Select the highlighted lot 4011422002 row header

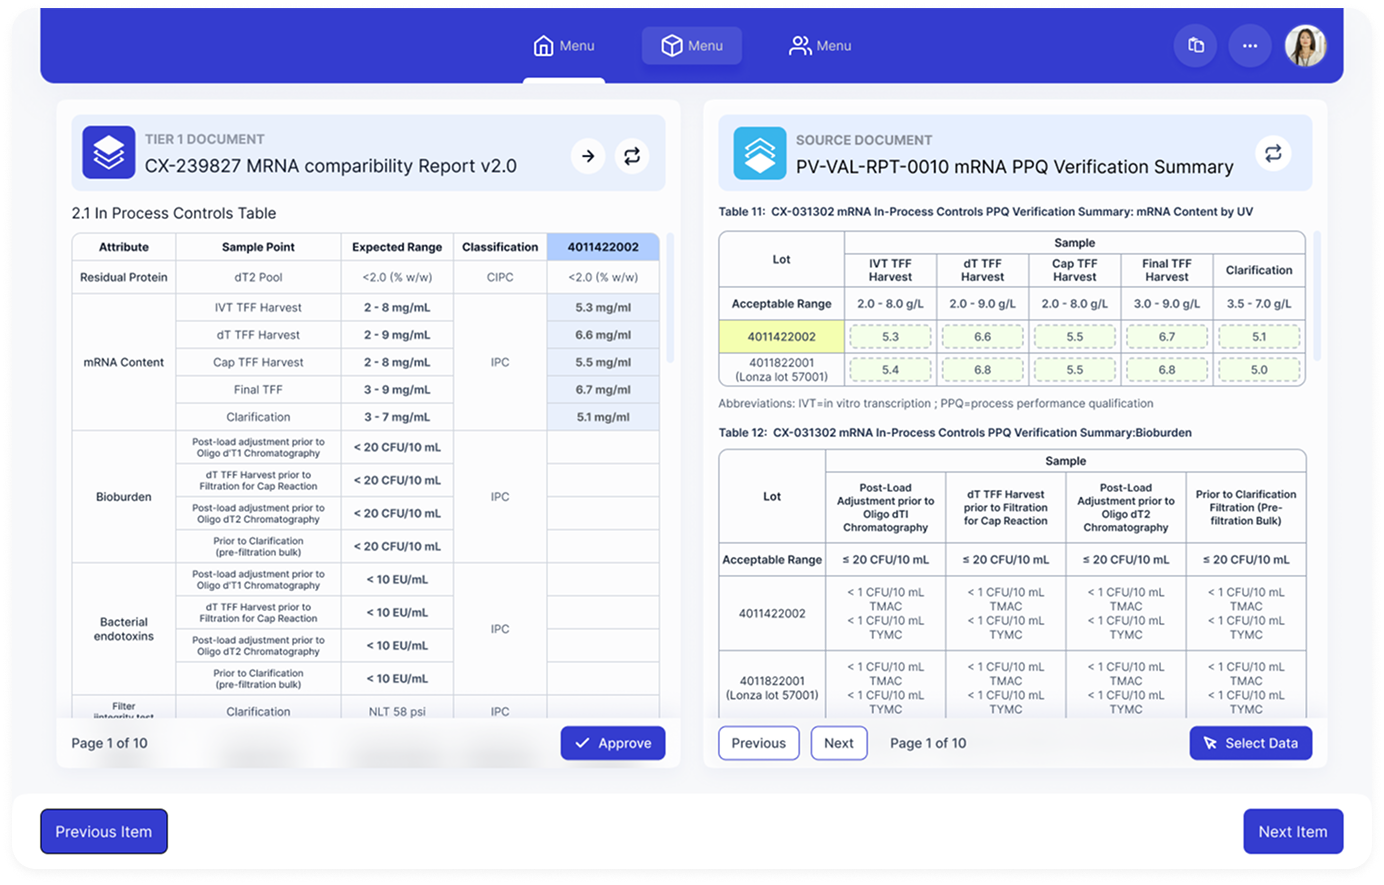click(781, 336)
